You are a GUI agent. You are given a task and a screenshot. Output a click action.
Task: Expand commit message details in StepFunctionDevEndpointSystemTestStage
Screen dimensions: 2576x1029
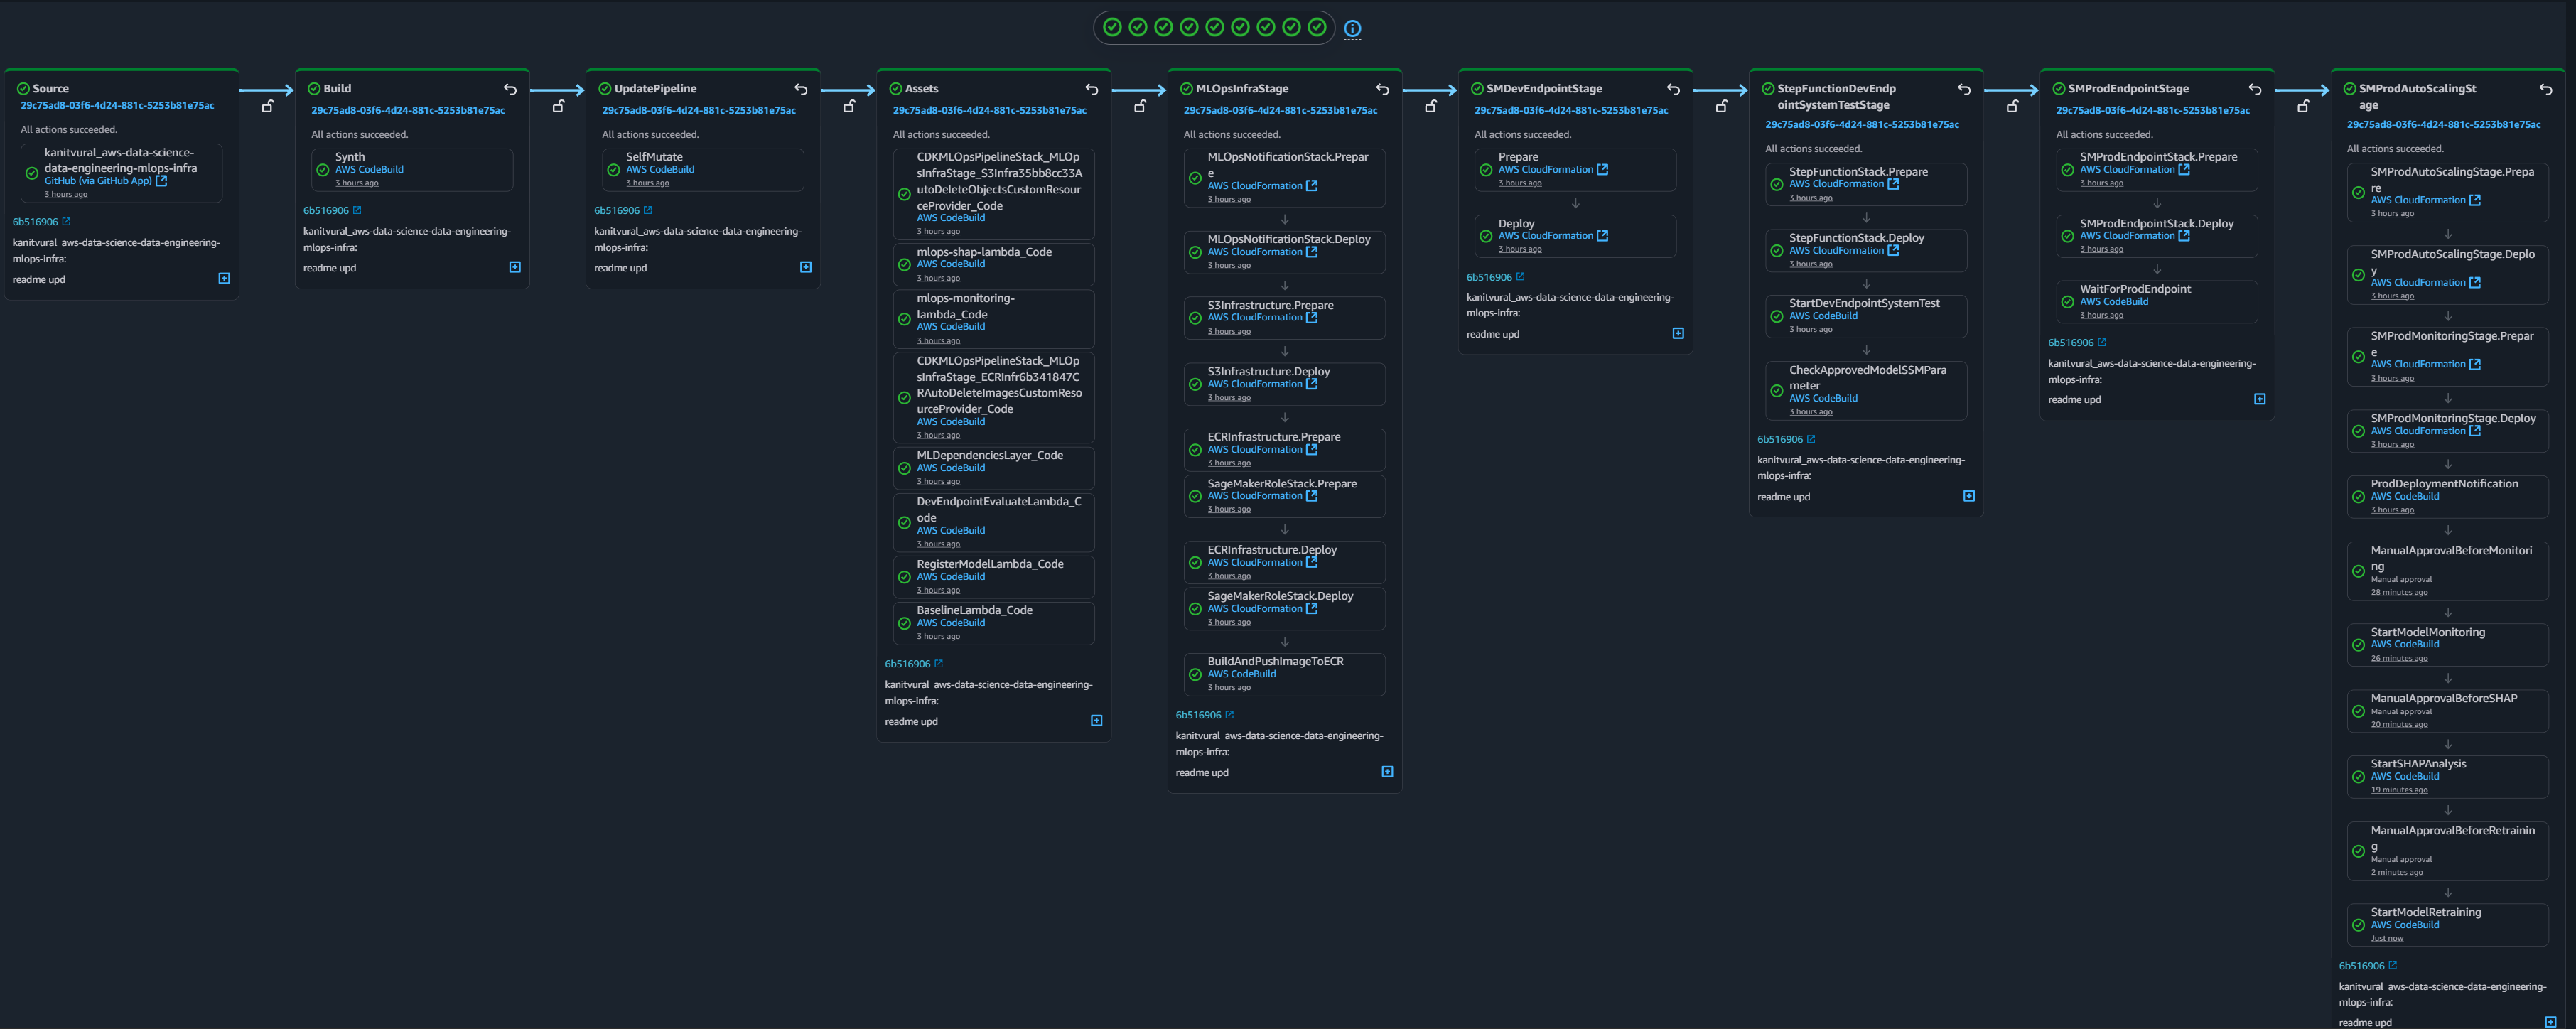1969,496
